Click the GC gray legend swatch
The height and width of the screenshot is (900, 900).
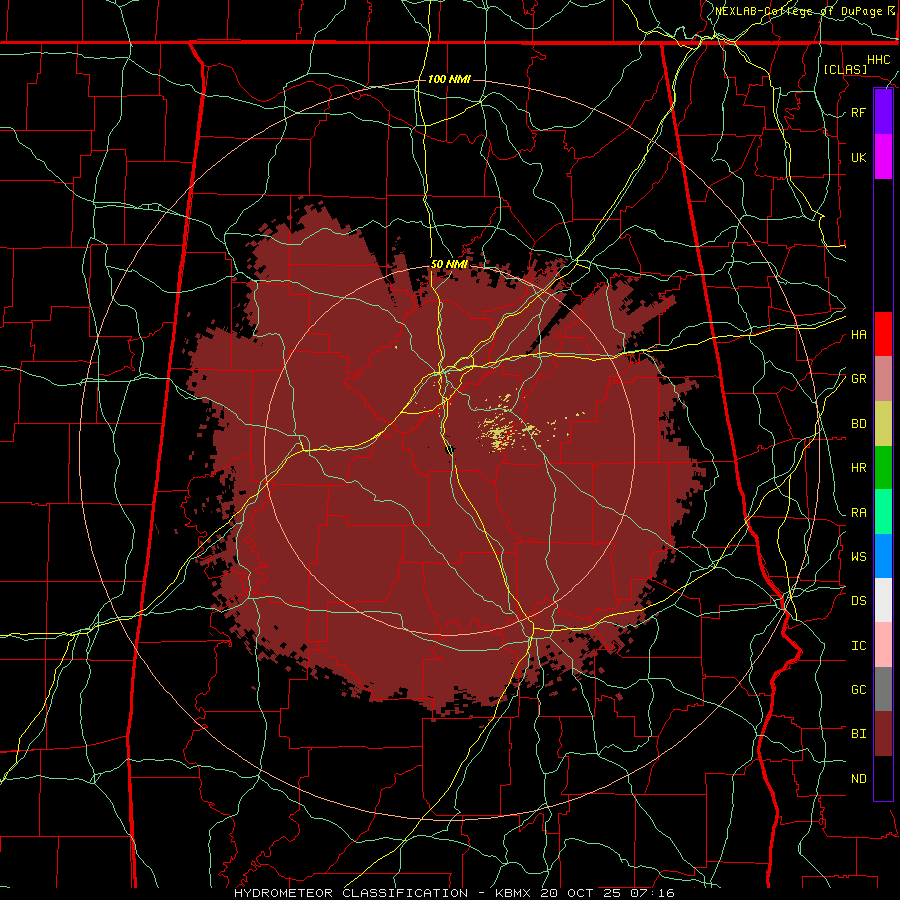(x=883, y=689)
